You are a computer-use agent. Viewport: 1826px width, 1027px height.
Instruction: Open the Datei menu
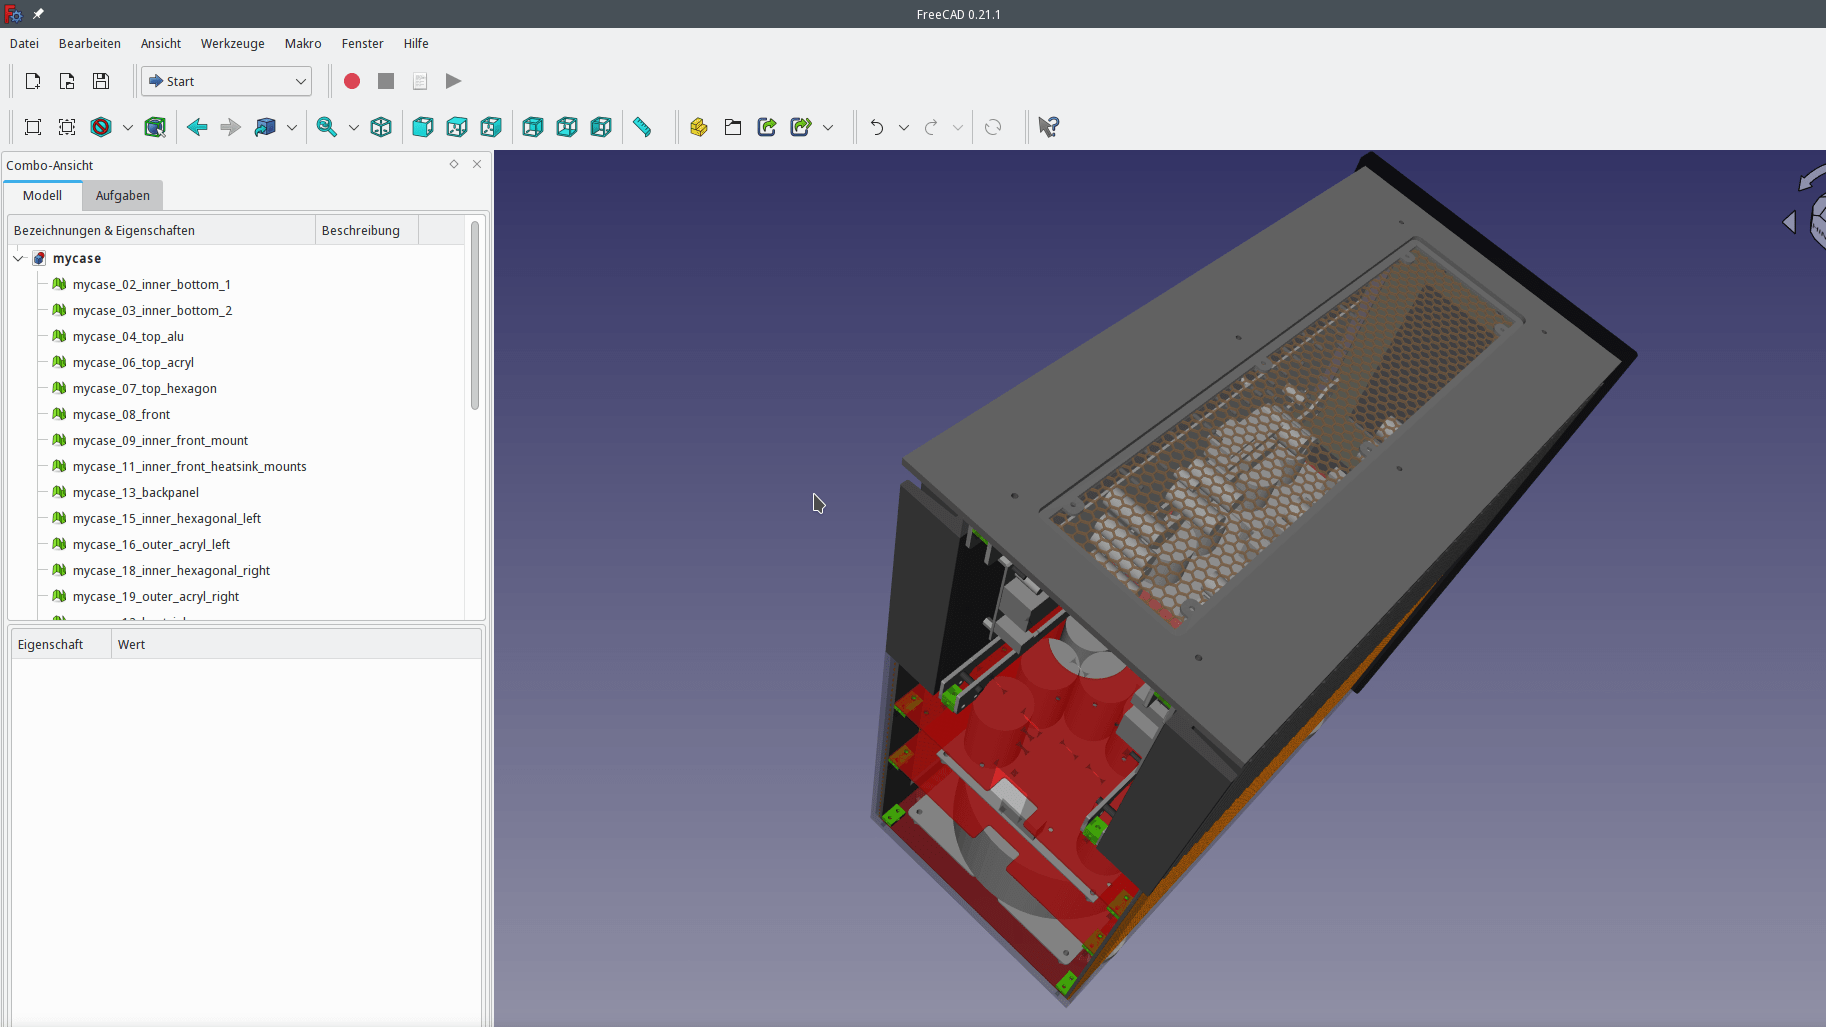pyautogui.click(x=24, y=43)
